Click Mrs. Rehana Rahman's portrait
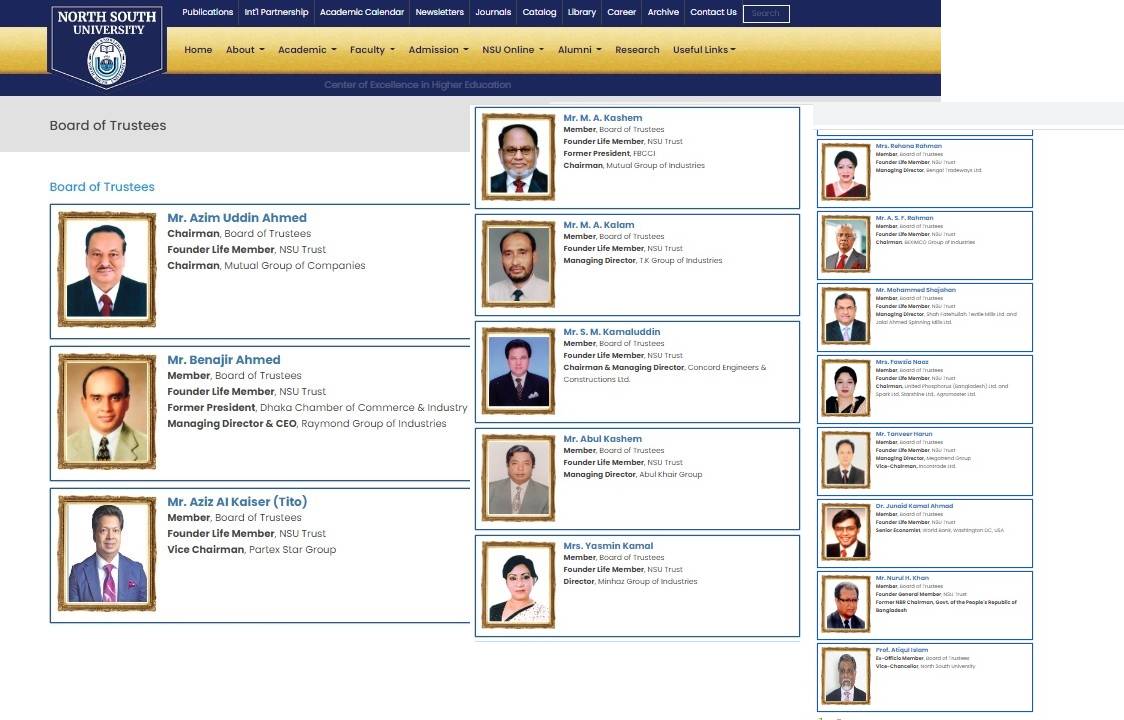This screenshot has height=720, width=1124. [x=846, y=172]
